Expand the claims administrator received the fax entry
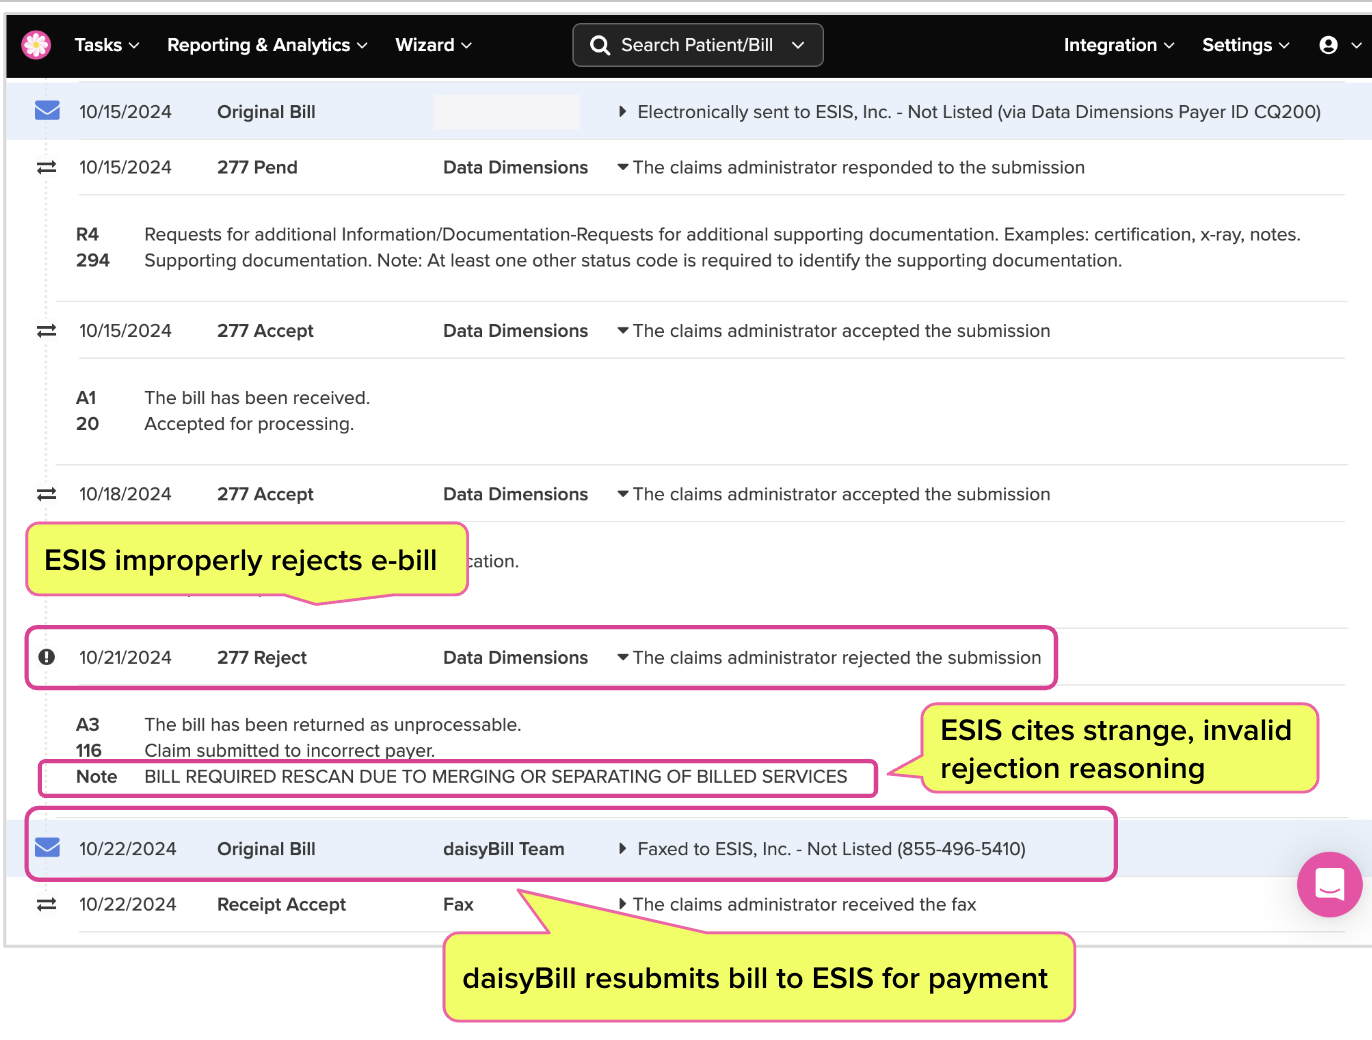The width and height of the screenshot is (1372, 1040). (623, 904)
